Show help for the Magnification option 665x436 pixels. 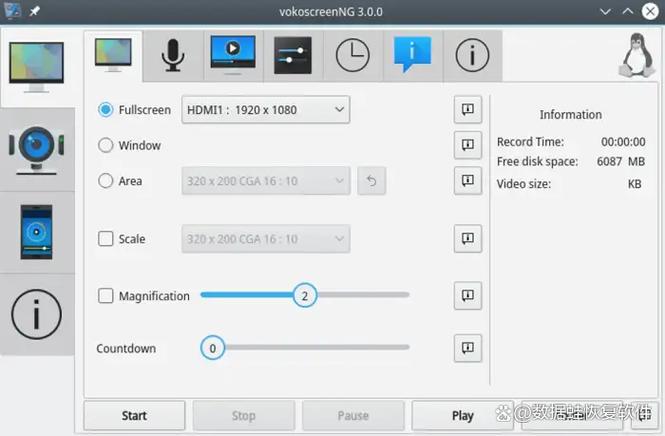click(468, 296)
